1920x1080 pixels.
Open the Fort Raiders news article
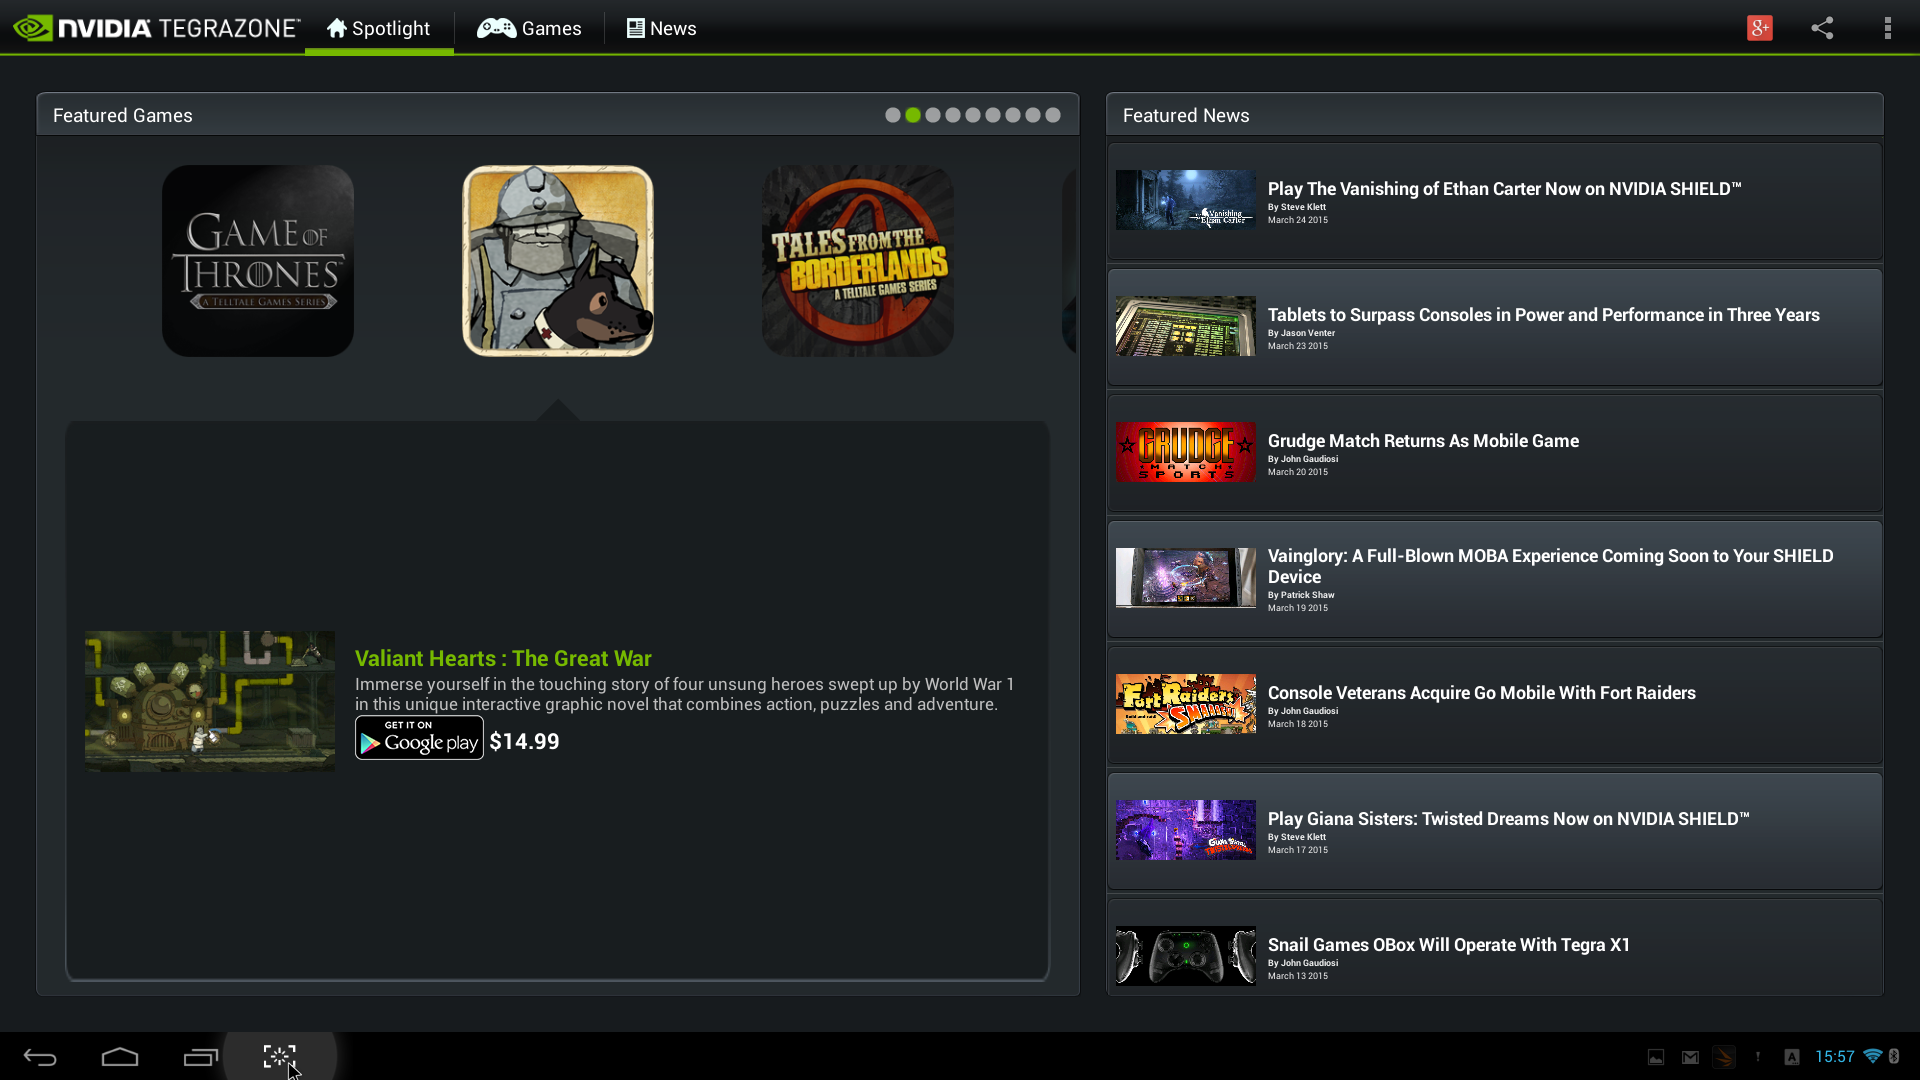(1495, 705)
